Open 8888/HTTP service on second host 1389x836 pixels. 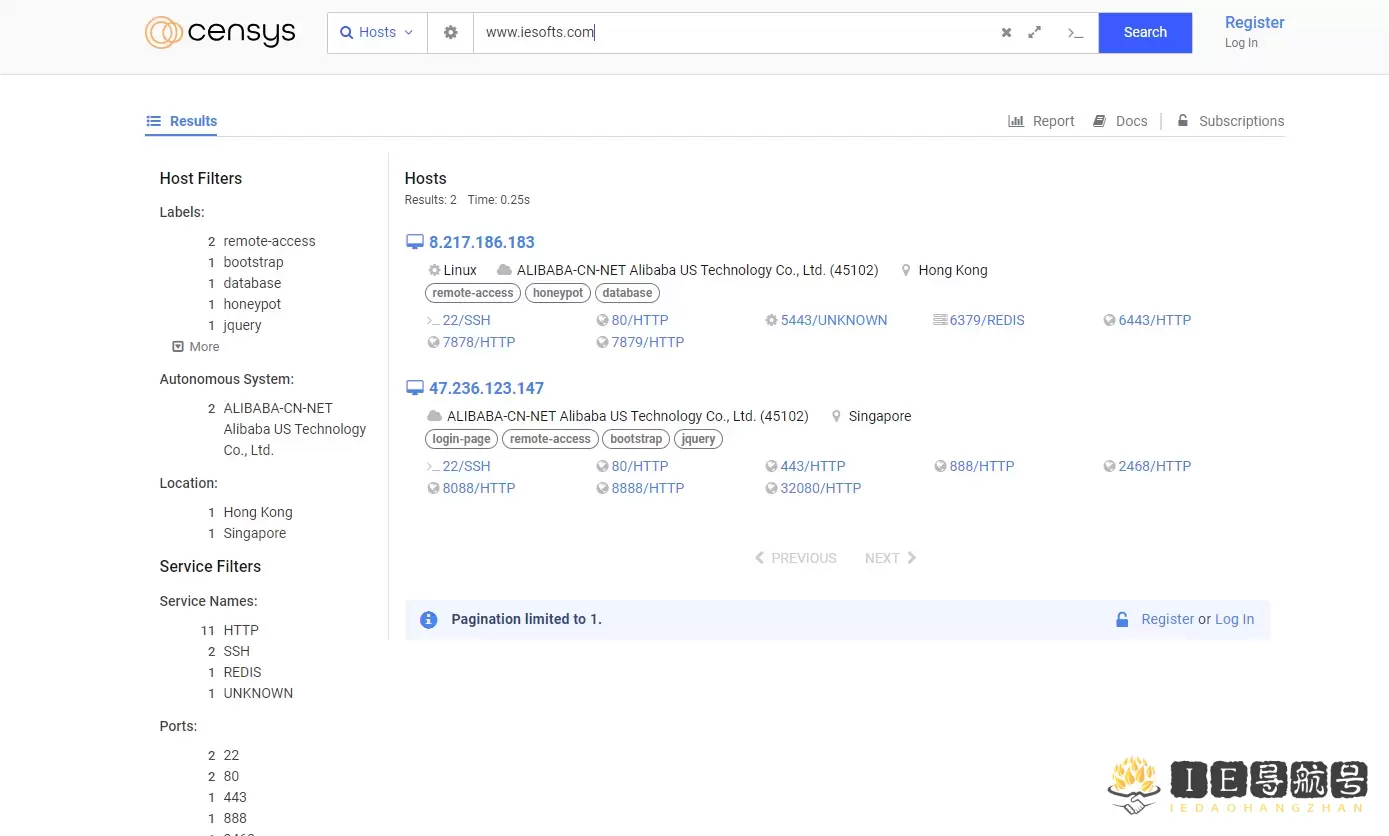(640, 488)
